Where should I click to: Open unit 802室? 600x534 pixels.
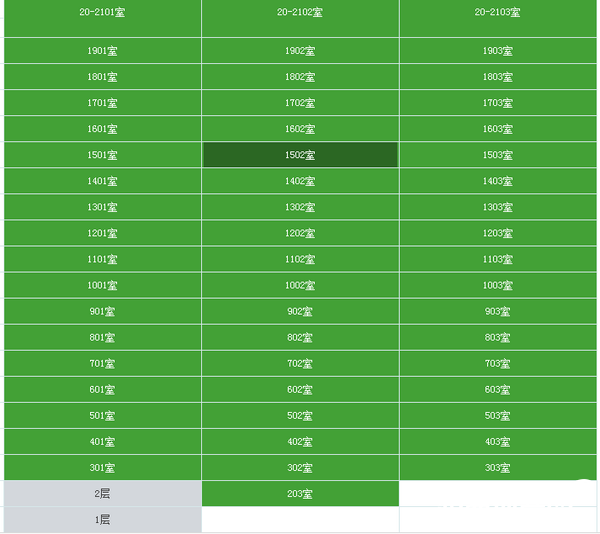pos(300,337)
